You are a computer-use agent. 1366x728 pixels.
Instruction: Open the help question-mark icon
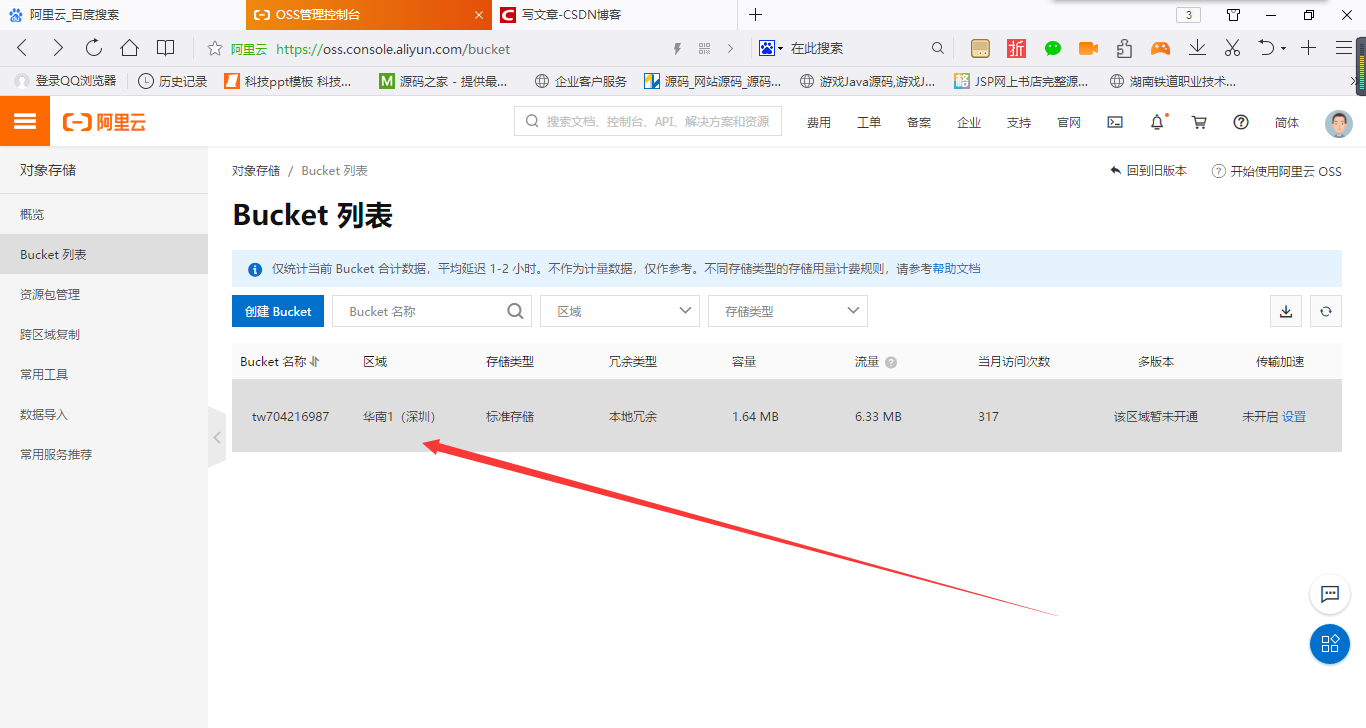(x=1240, y=121)
